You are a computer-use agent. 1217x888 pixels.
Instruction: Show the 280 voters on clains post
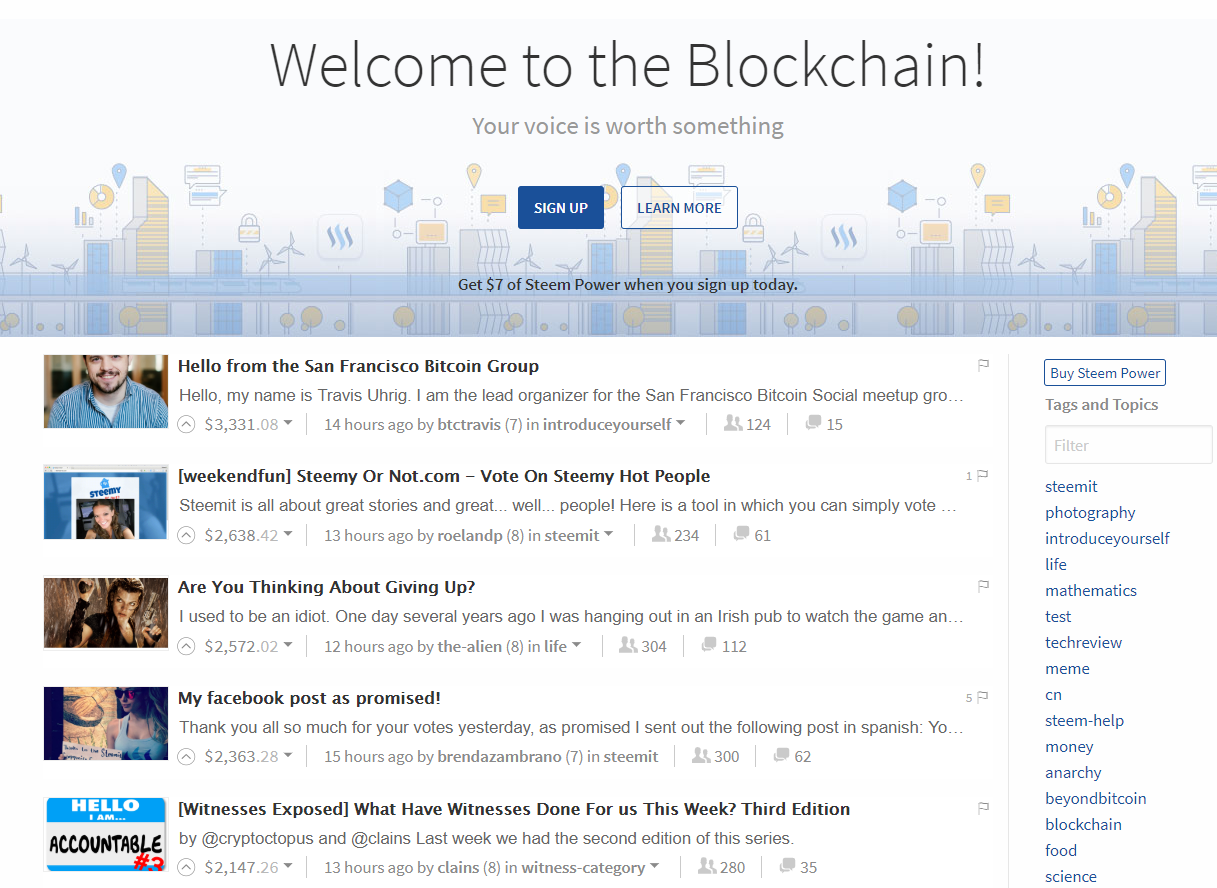tap(721, 867)
